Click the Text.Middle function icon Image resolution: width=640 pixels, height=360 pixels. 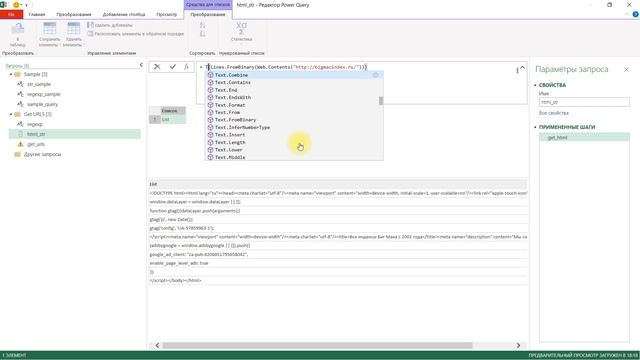(x=211, y=157)
